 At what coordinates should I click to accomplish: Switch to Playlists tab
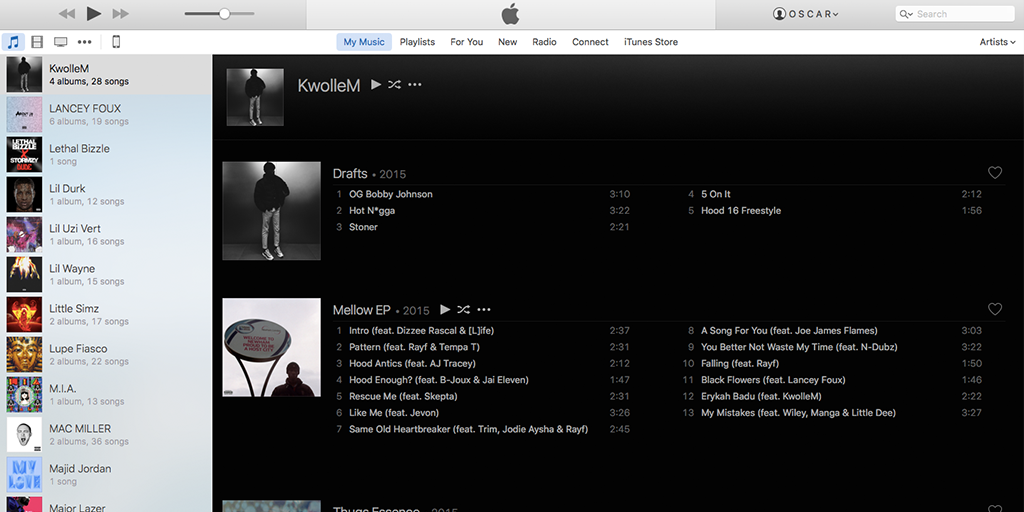point(417,42)
